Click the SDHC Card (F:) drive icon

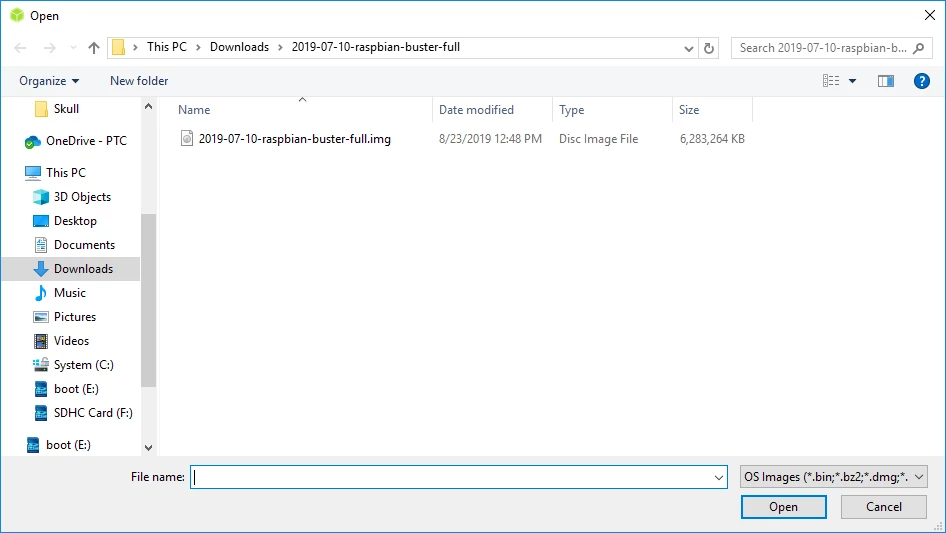[x=40, y=413]
